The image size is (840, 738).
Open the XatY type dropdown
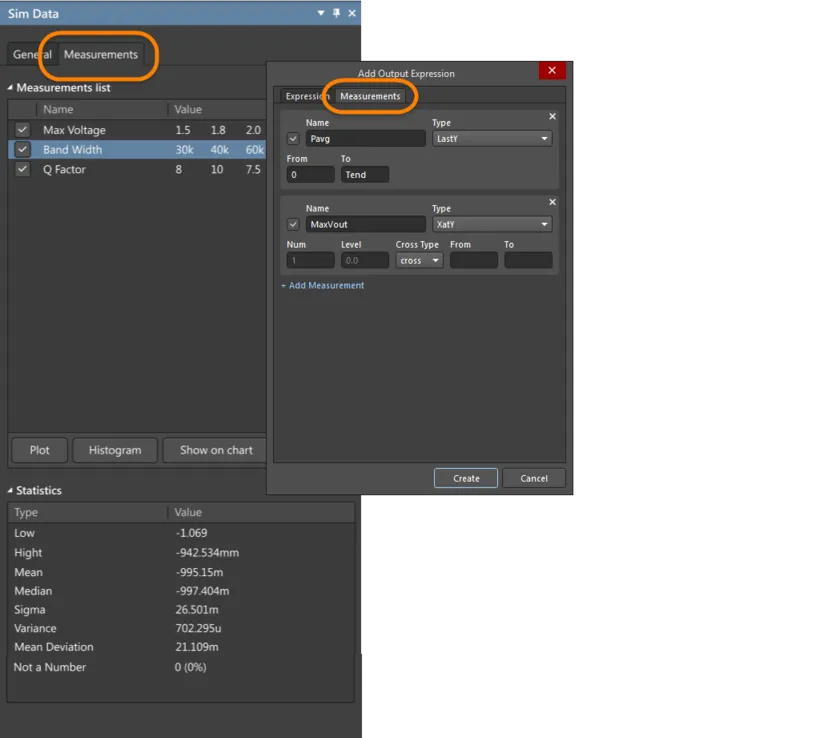pyautogui.click(x=492, y=224)
